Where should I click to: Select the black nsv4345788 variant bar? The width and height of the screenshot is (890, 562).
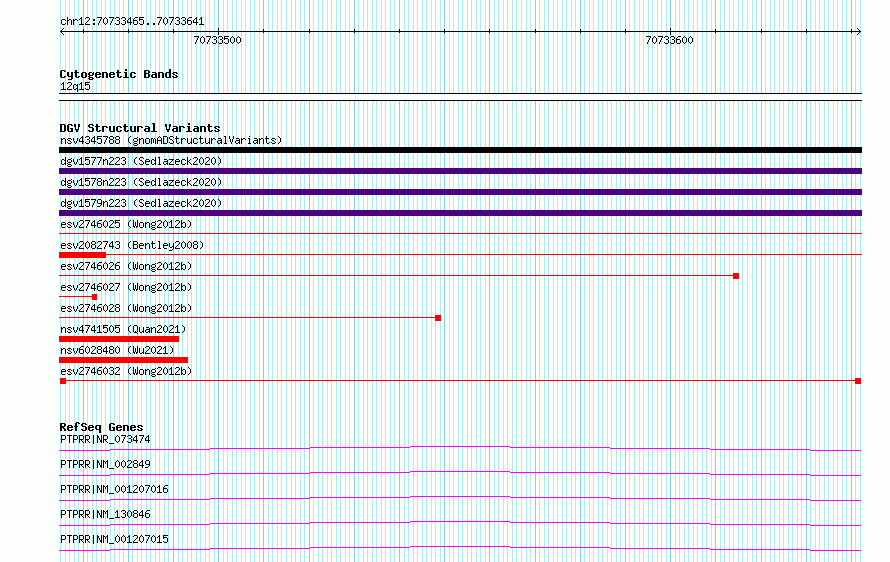[x=460, y=150]
